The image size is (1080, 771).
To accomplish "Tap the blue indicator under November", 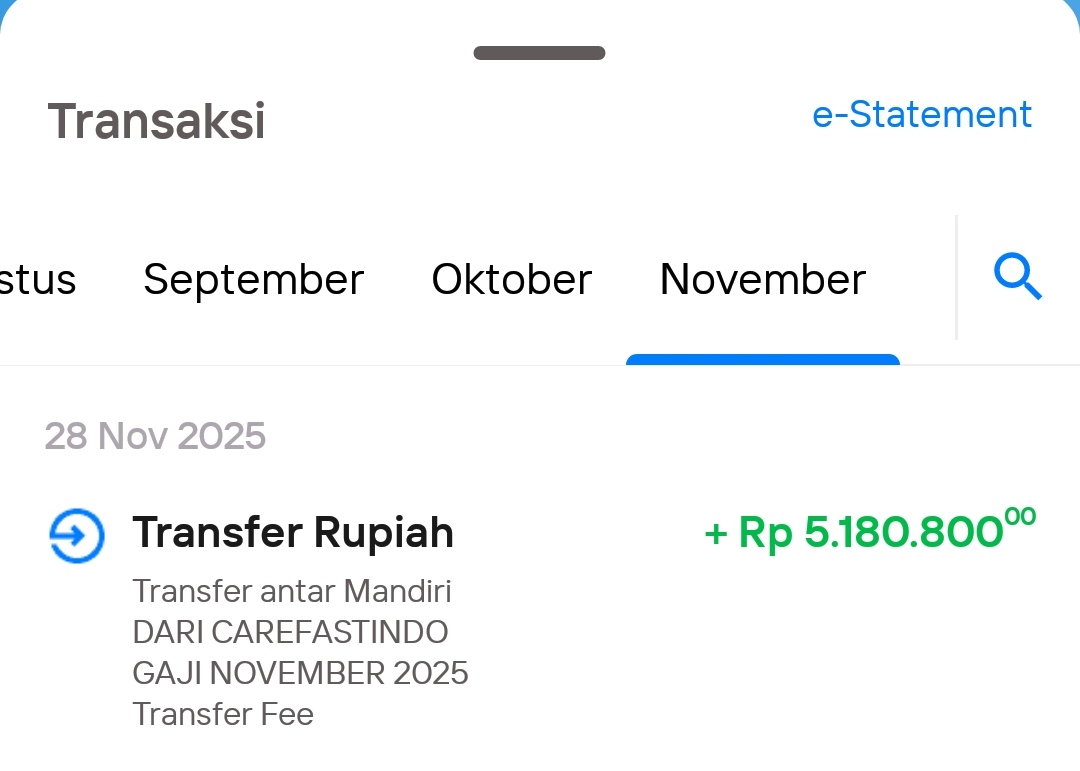I will [x=762, y=360].
